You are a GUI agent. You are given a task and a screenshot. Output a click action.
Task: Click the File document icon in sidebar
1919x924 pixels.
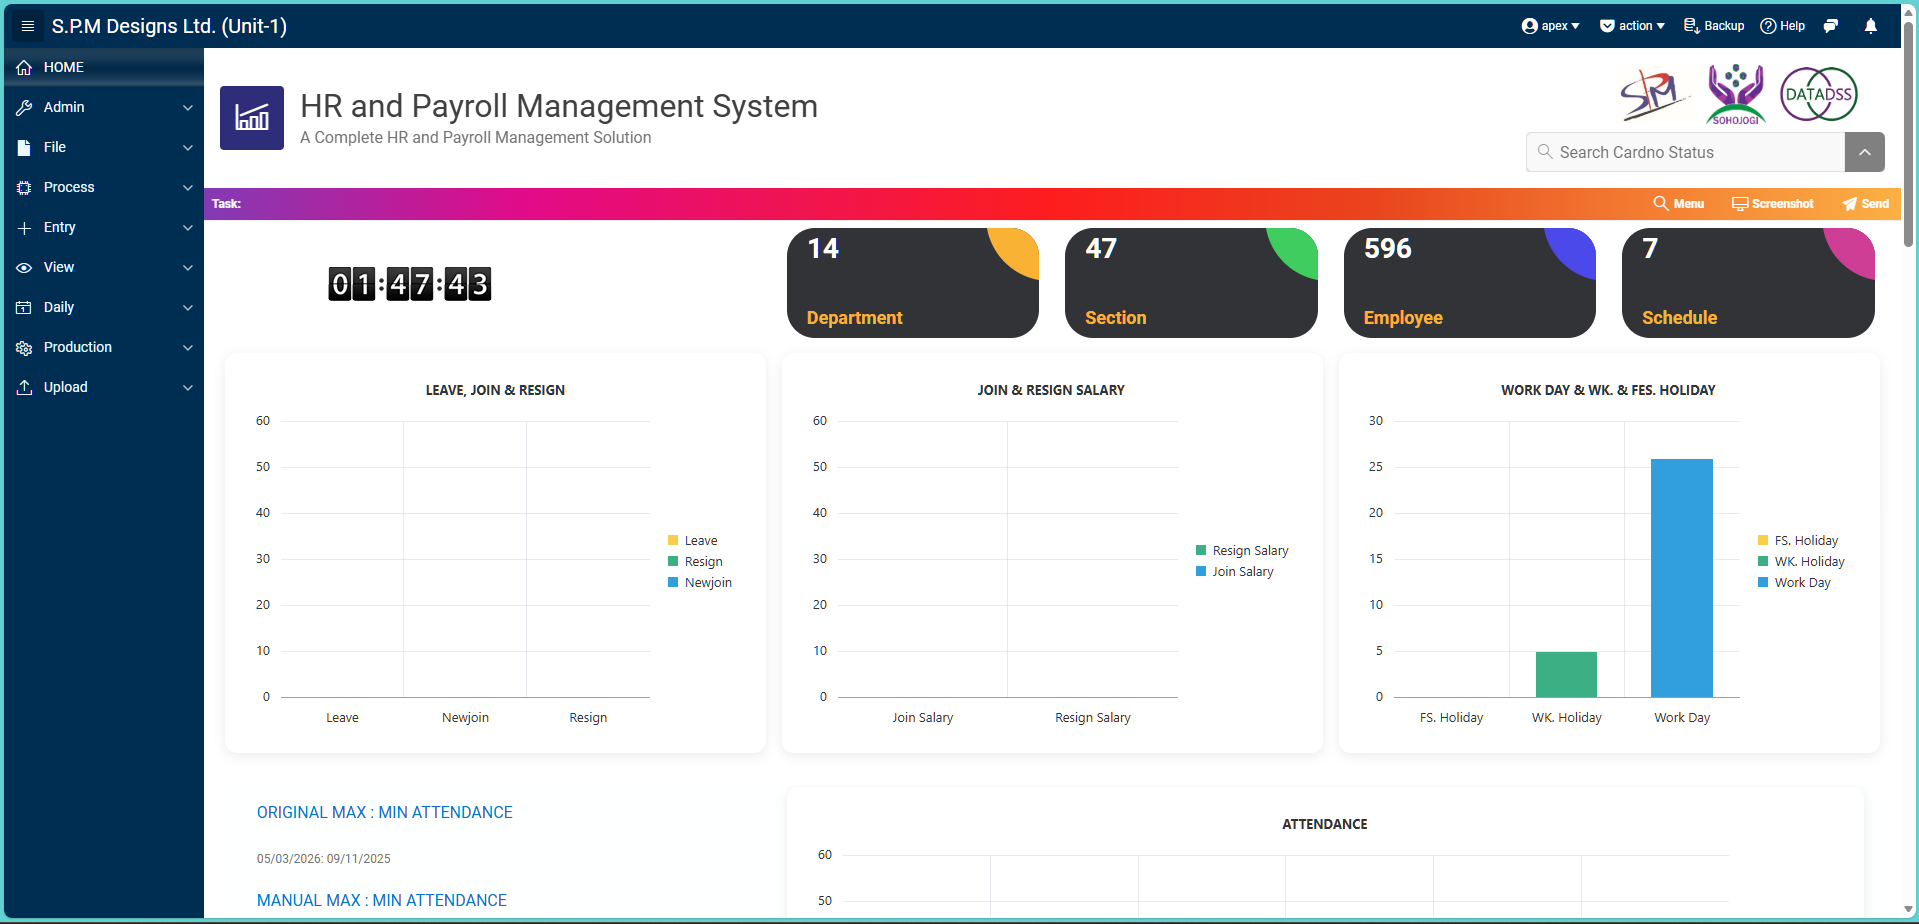tap(24, 147)
